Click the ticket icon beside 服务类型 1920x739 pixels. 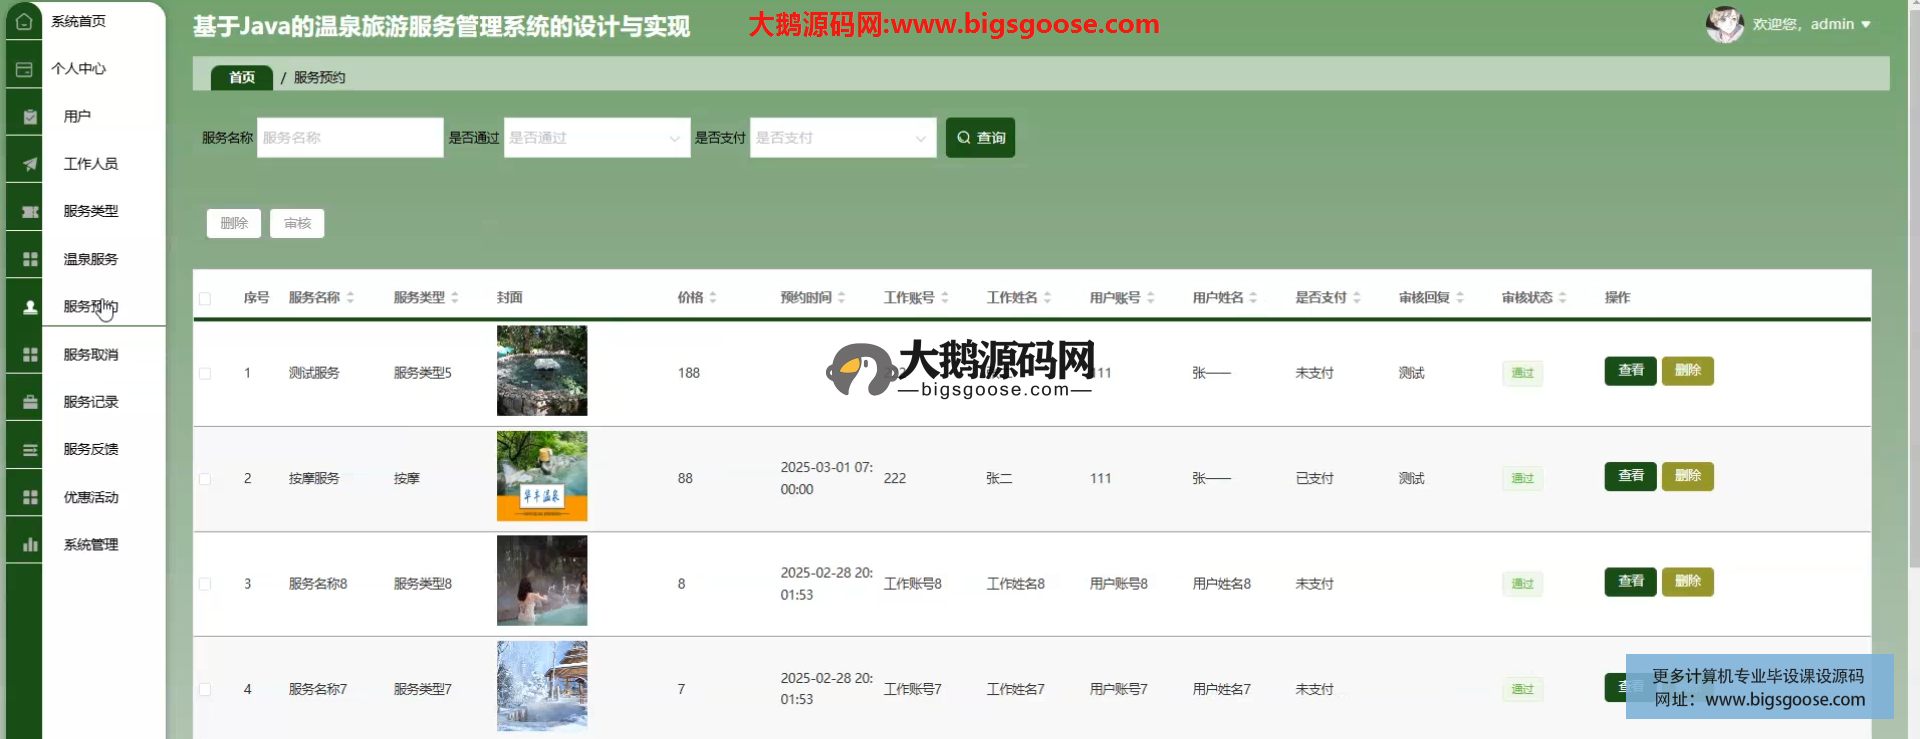30,212
